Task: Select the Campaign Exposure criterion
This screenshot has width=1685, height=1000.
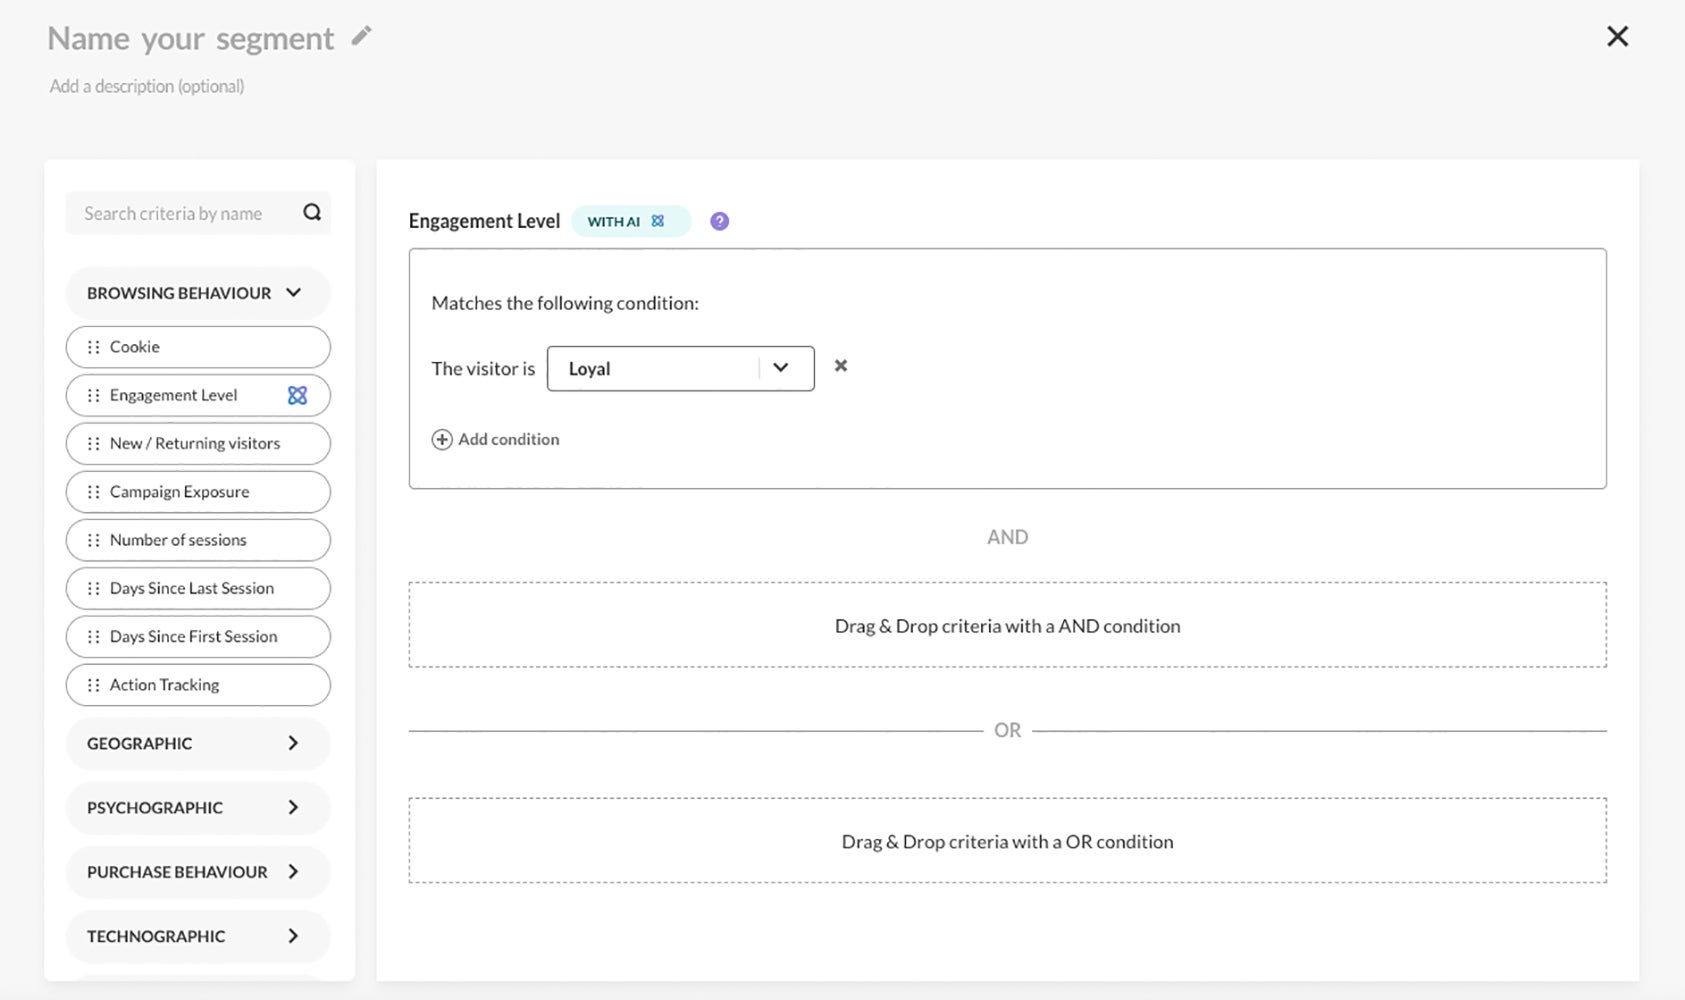Action: (180, 492)
